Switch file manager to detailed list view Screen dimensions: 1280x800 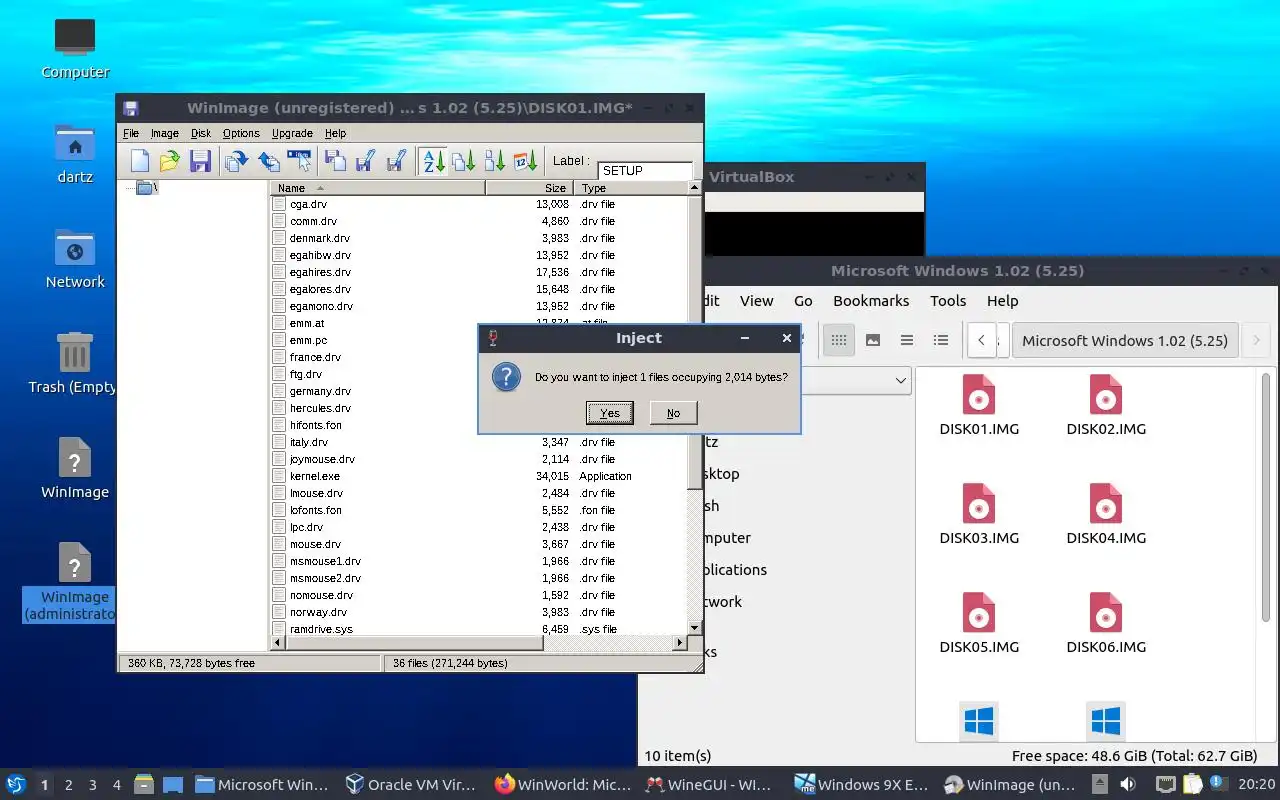pyautogui.click(x=941, y=340)
